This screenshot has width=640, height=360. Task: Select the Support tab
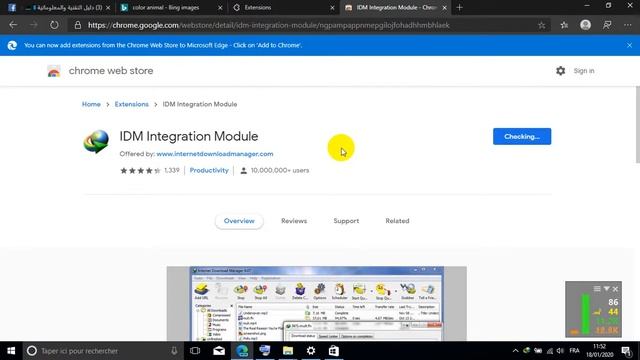[346, 221]
